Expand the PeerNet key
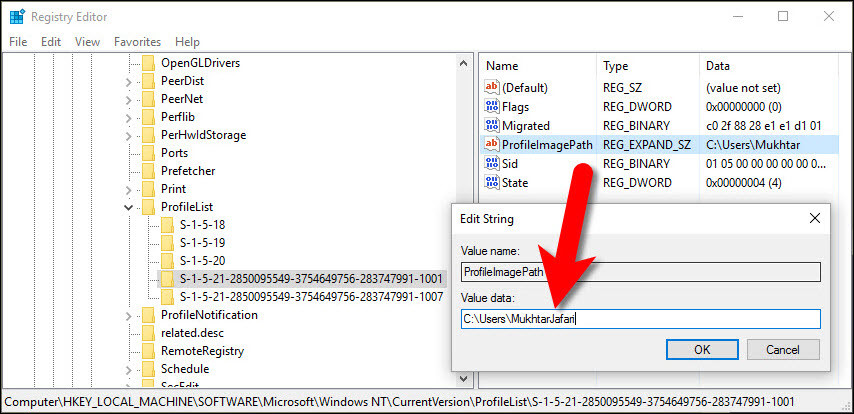 tap(129, 100)
